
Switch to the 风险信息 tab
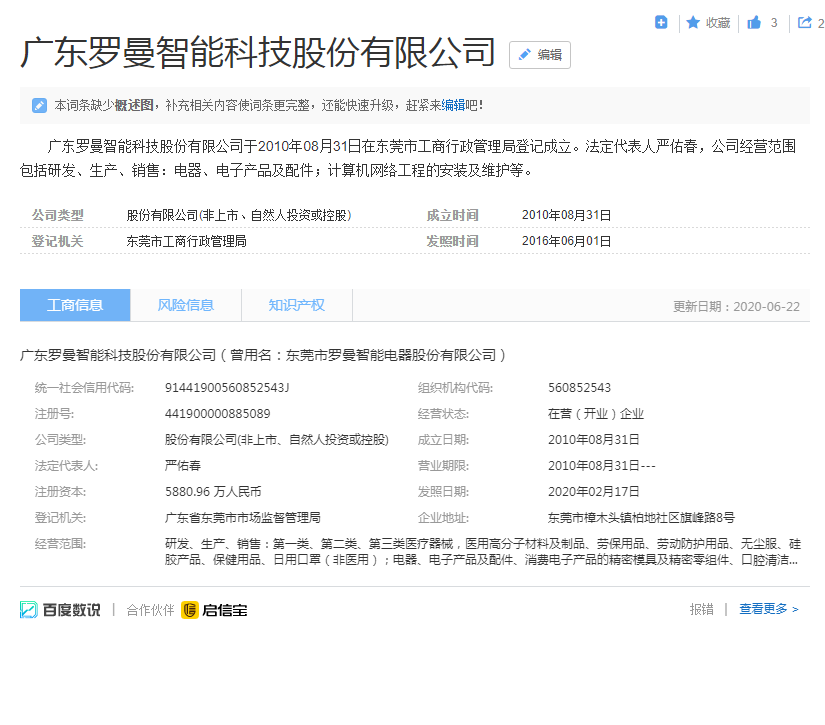coord(186,305)
